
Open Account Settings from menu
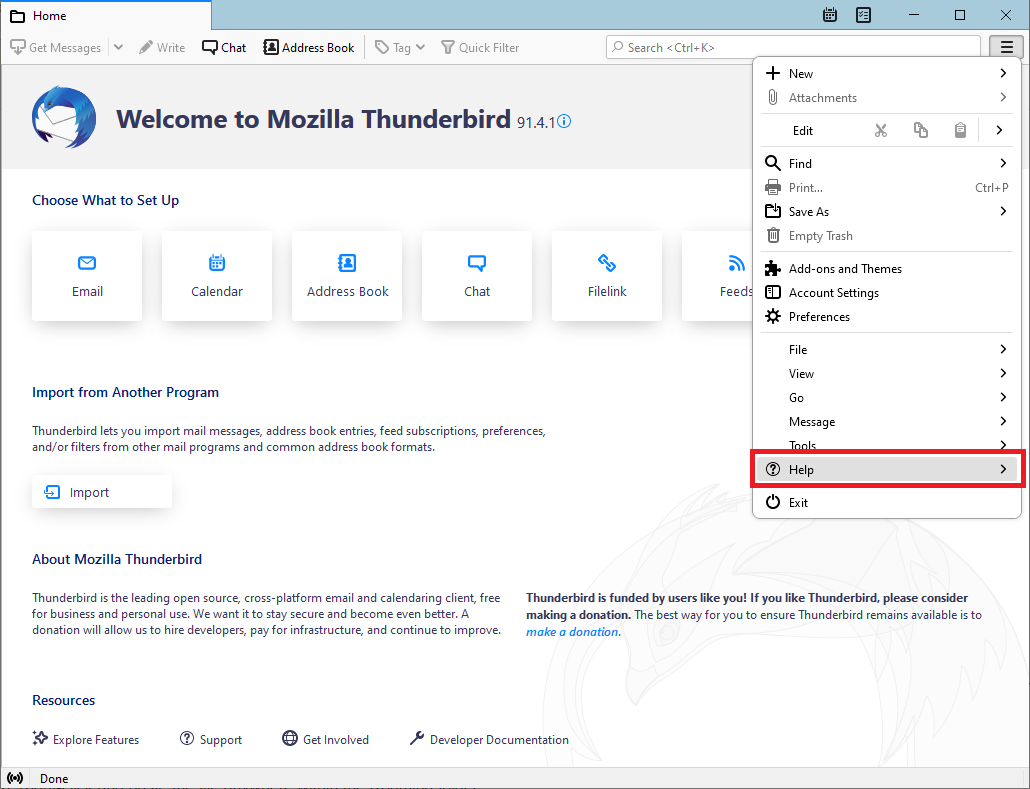click(886, 292)
